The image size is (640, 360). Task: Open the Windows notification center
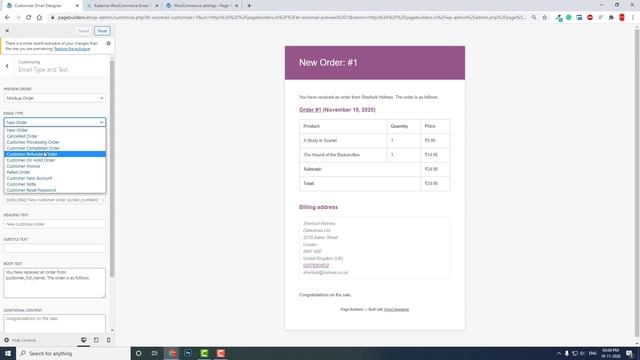[629, 353]
